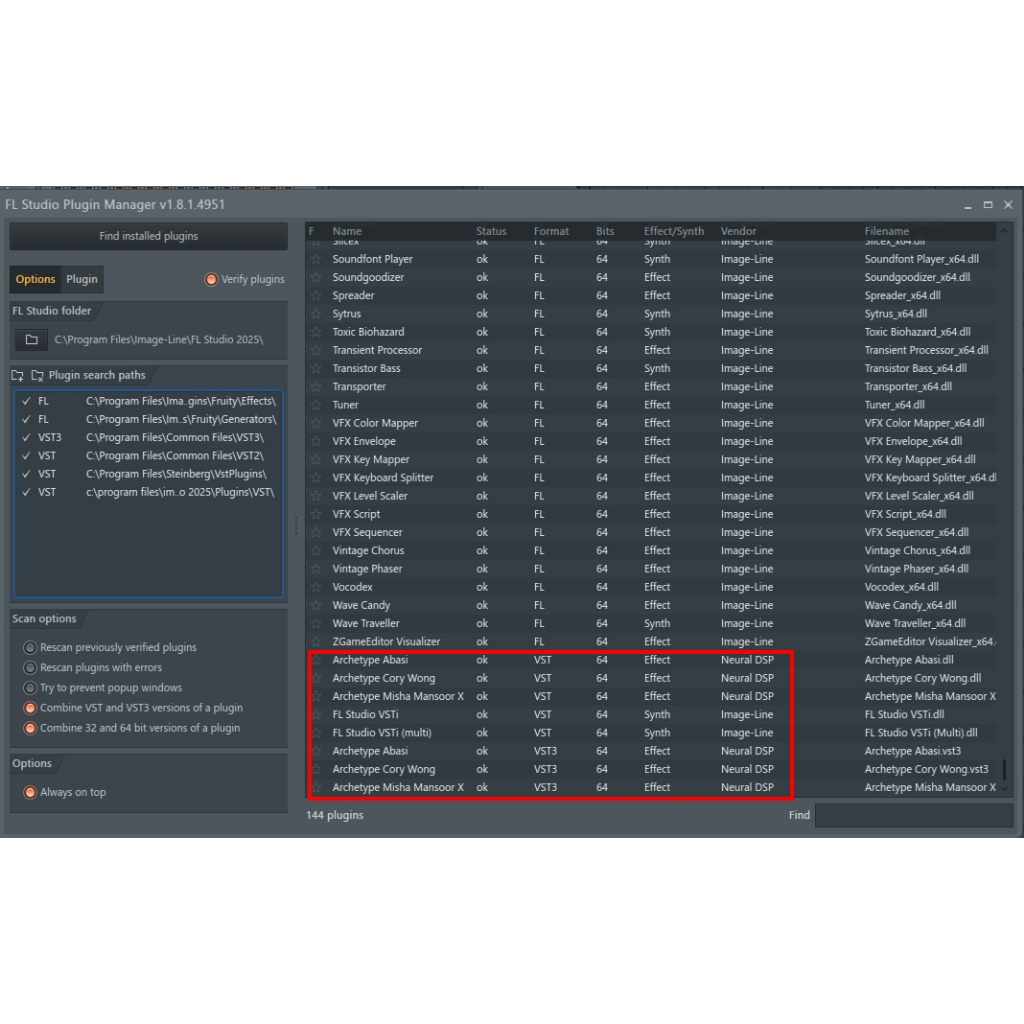The image size is (1024, 1024).
Task: Sort the list by Name column
Action: pos(347,231)
